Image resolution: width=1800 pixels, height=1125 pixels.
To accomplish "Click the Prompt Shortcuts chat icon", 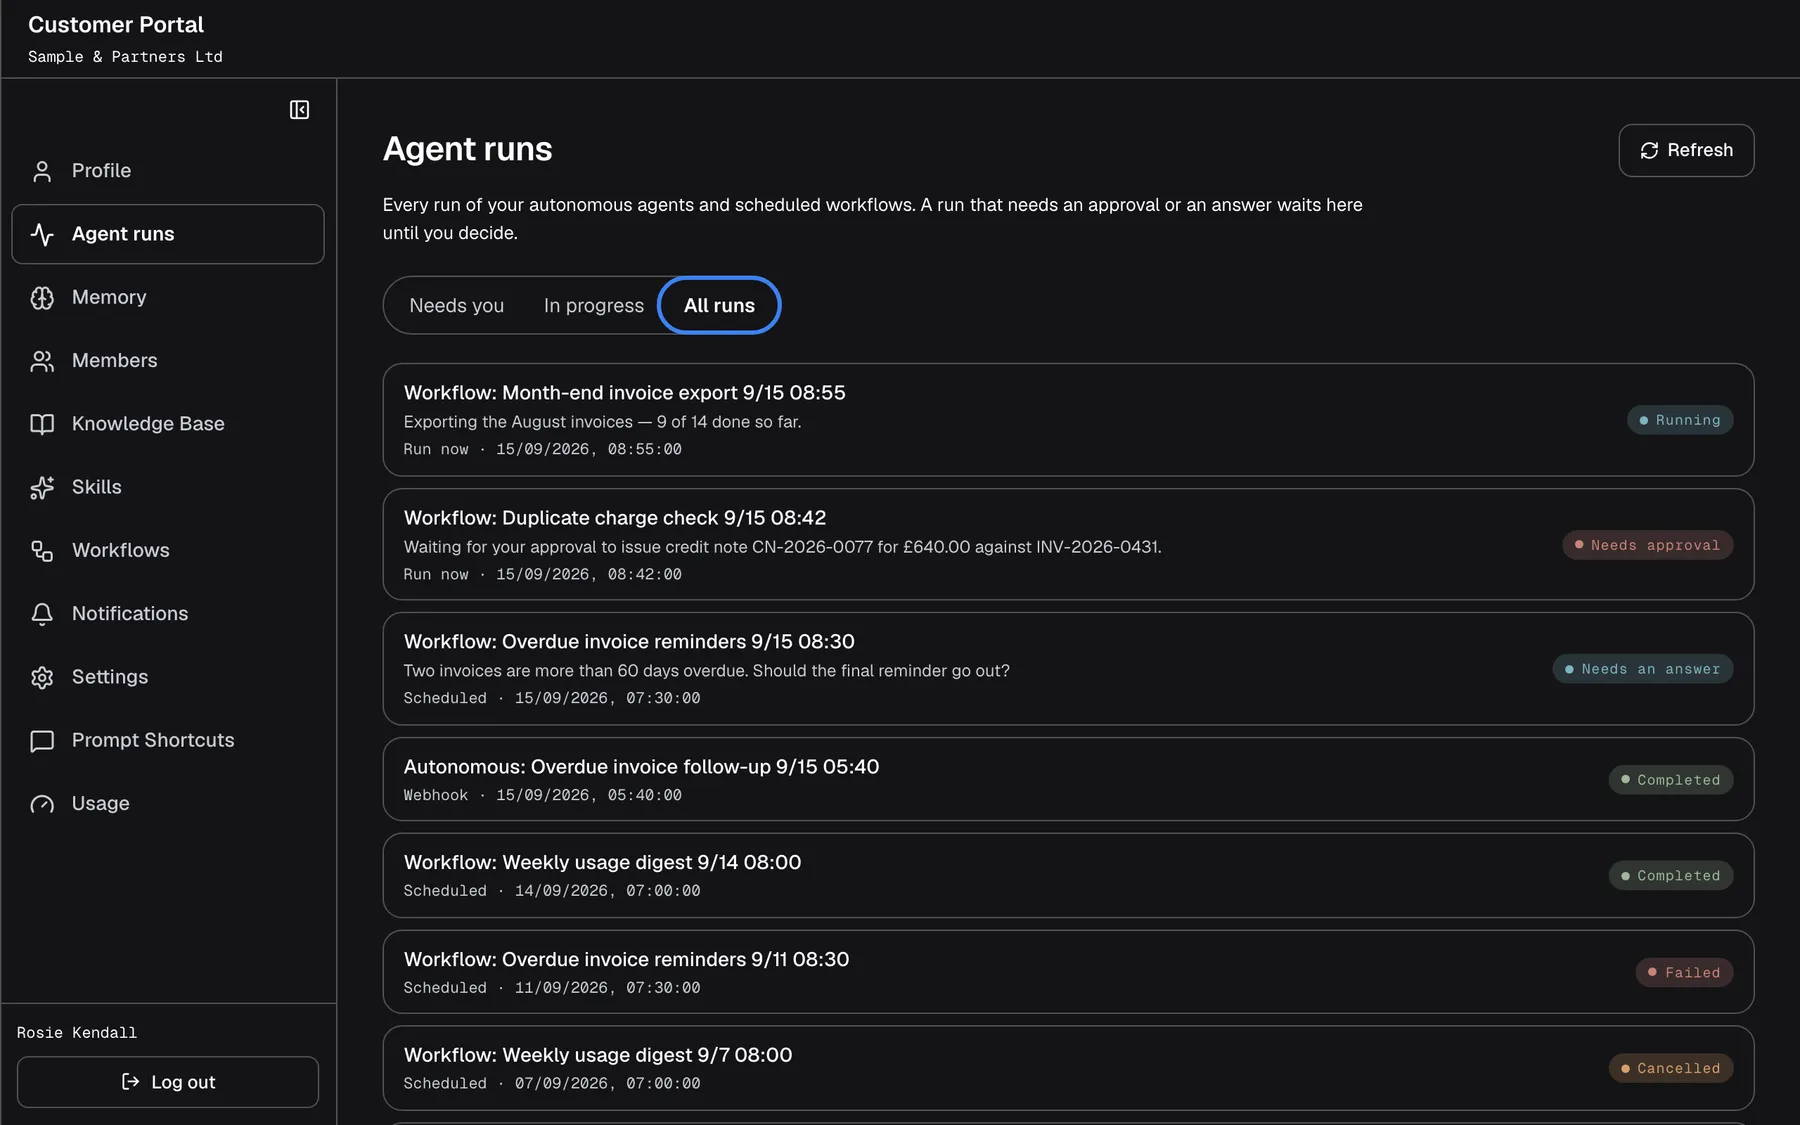I will pos(42,741).
